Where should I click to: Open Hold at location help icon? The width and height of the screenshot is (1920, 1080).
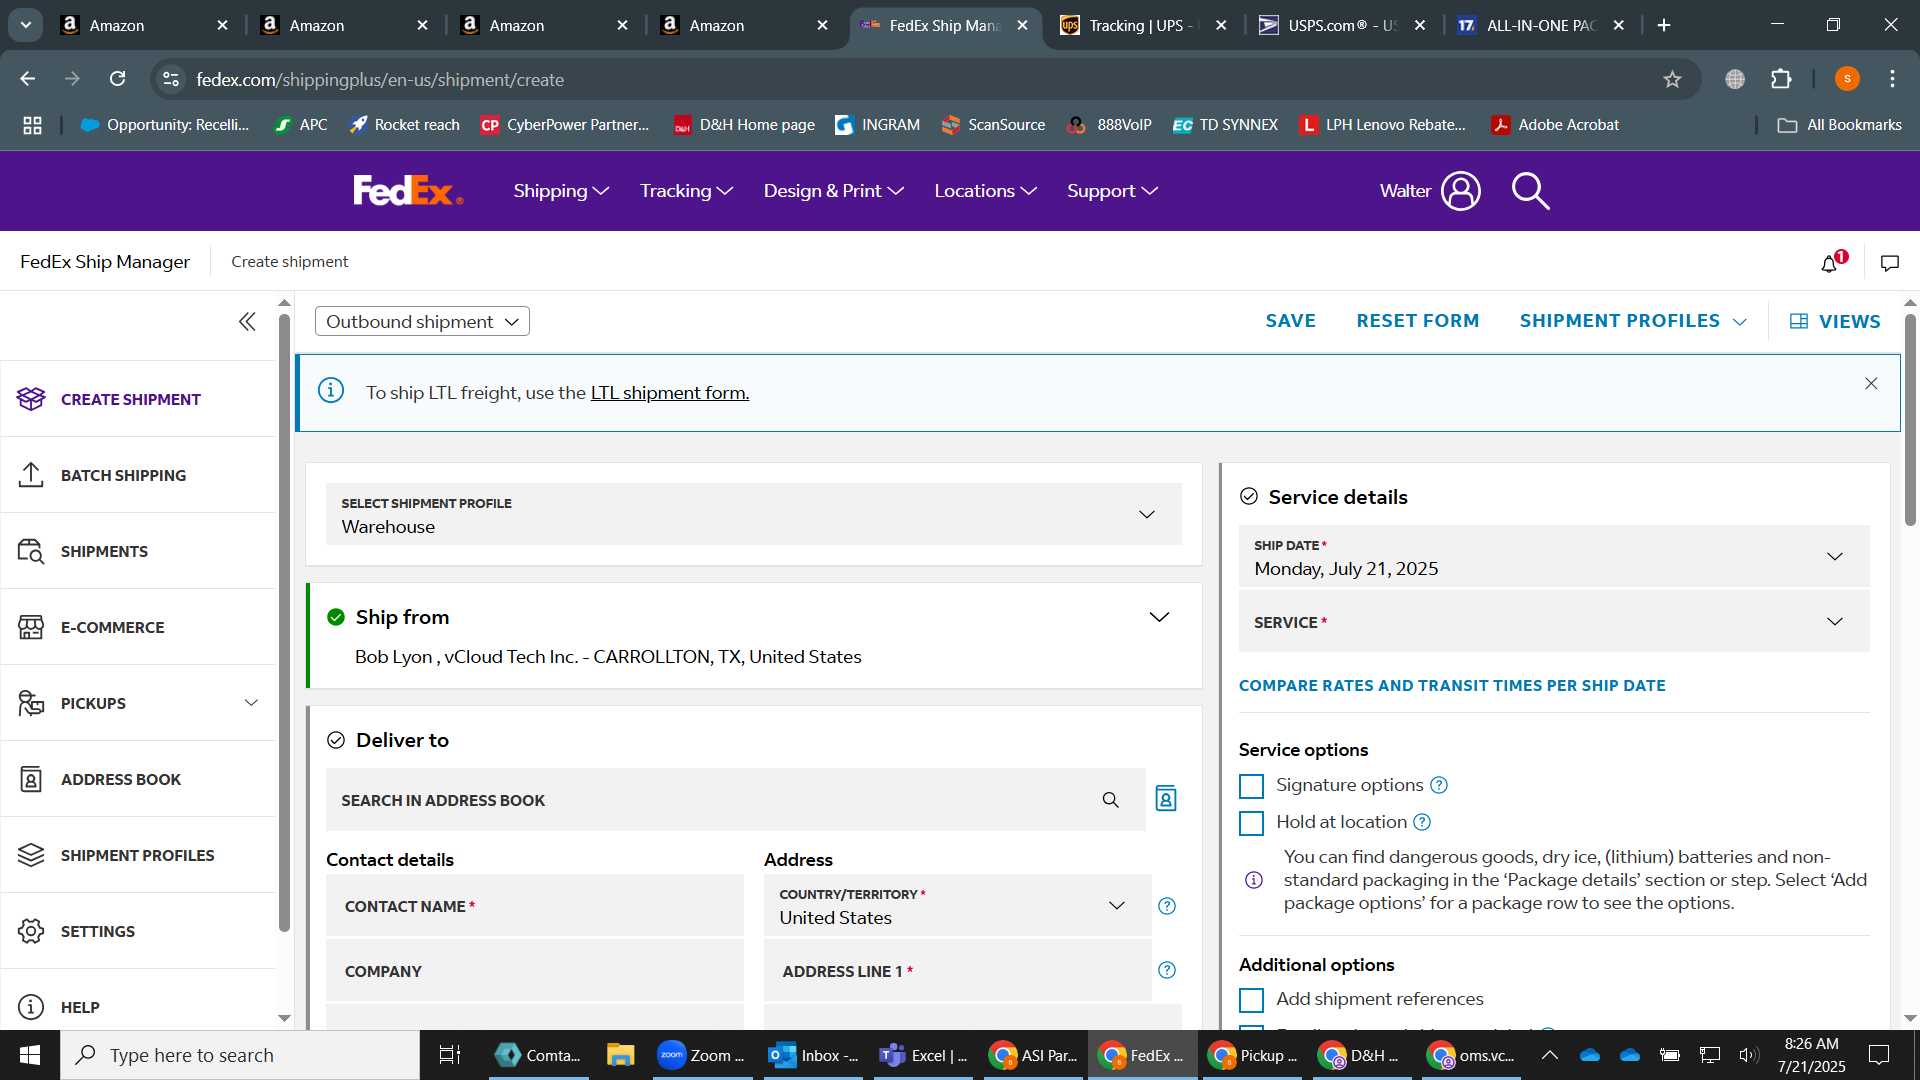click(x=1422, y=822)
